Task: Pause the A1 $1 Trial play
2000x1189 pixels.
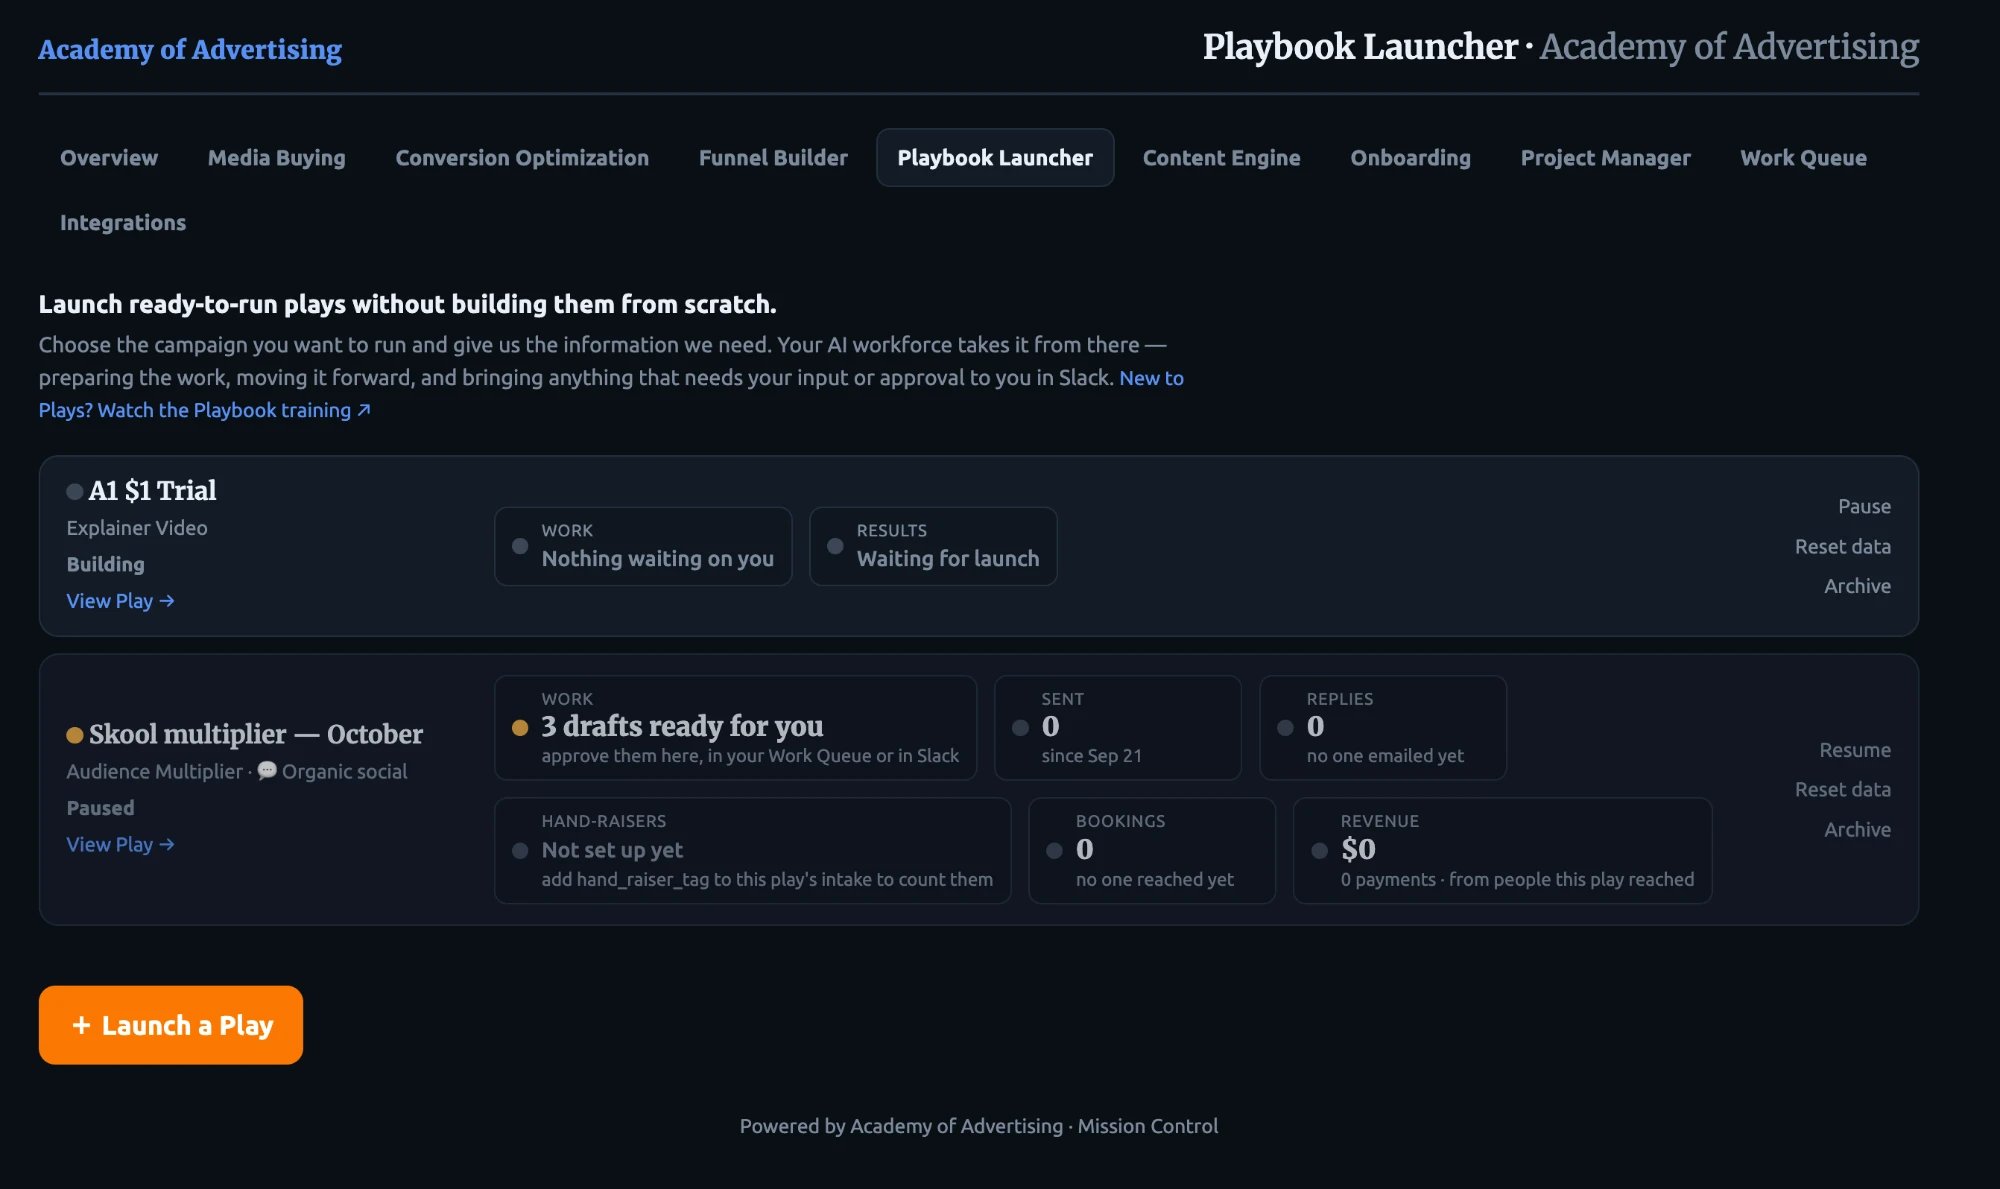Action: [1864, 506]
